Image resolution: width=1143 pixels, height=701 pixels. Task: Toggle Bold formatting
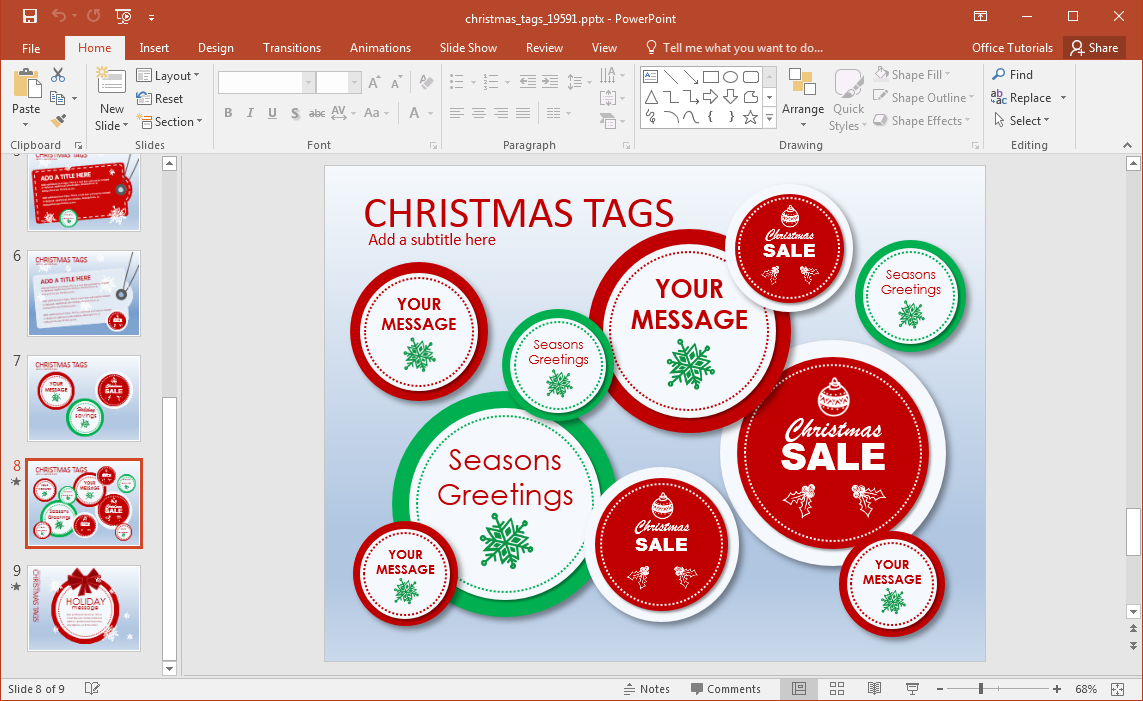pos(228,113)
